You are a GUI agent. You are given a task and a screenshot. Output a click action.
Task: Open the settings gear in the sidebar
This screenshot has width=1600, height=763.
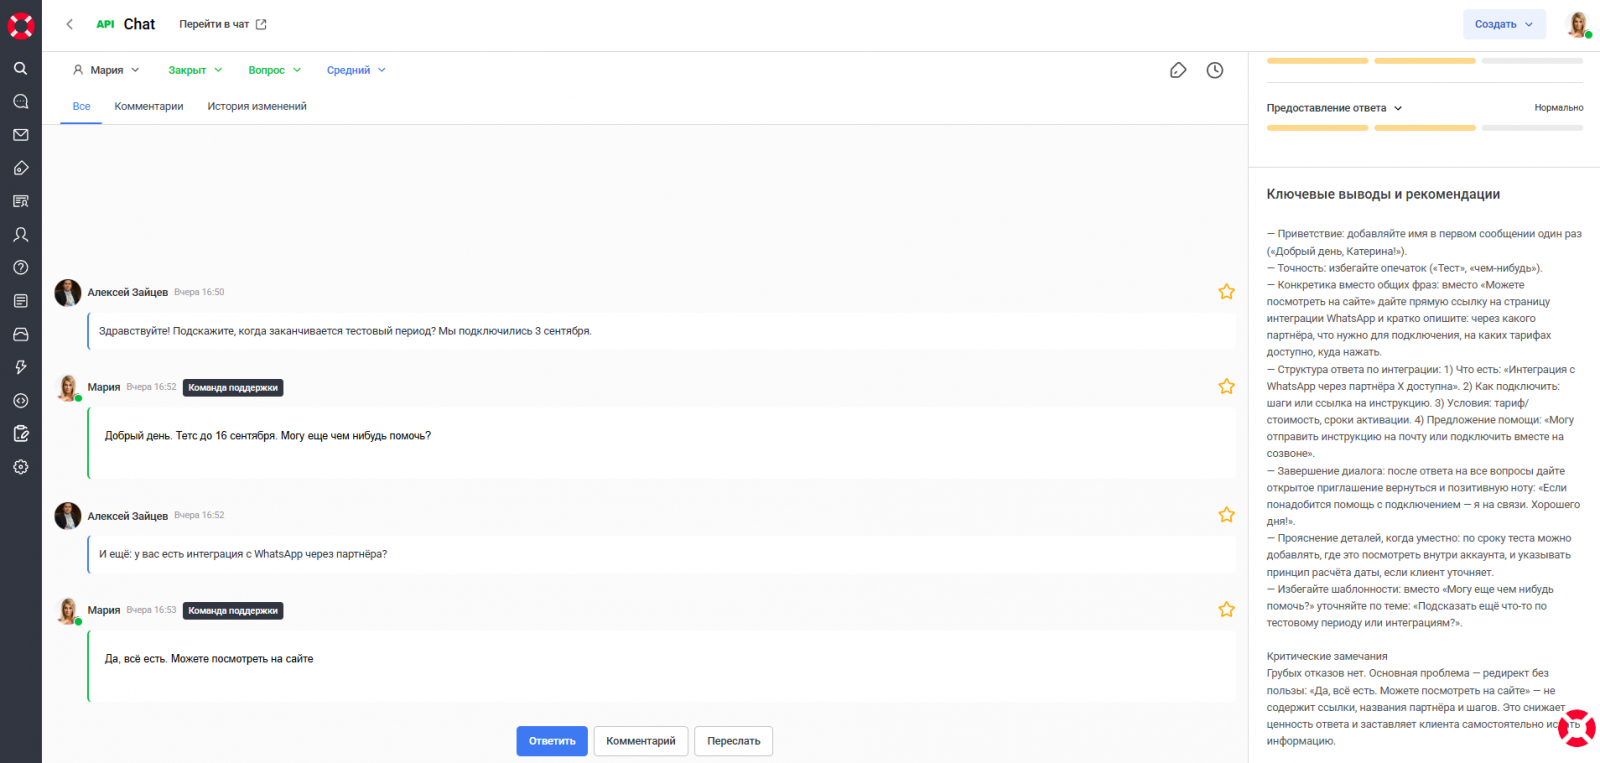coord(21,467)
